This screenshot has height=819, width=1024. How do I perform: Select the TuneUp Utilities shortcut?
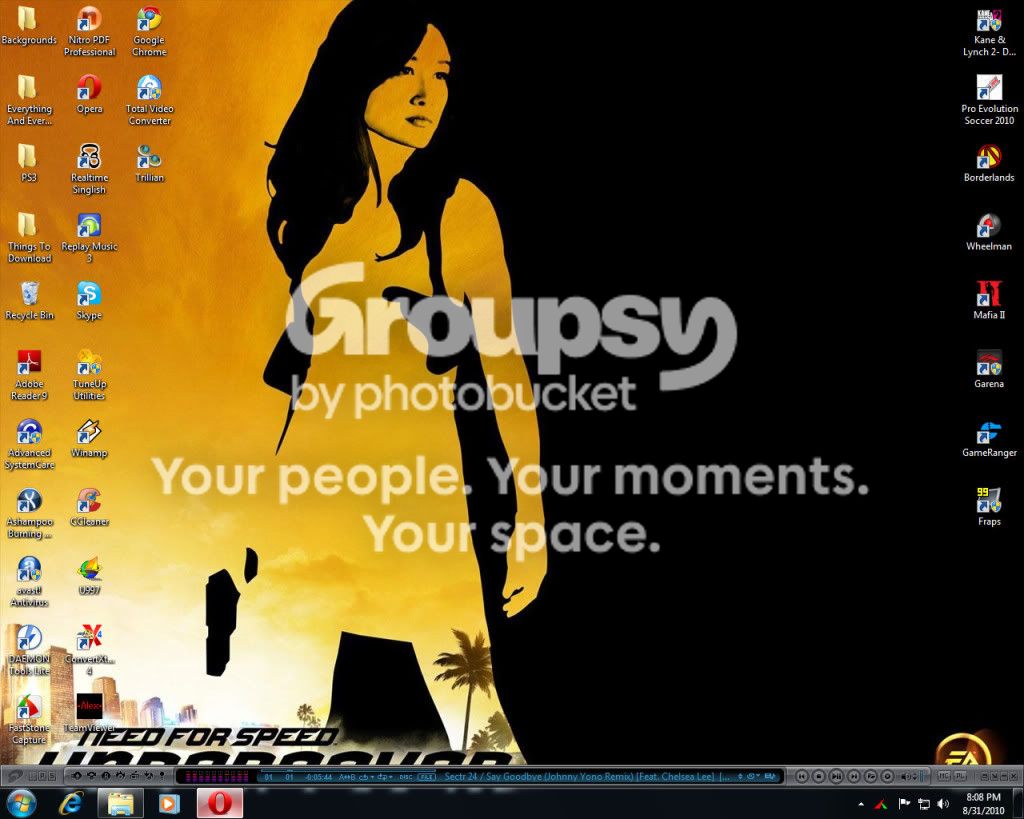(x=89, y=376)
